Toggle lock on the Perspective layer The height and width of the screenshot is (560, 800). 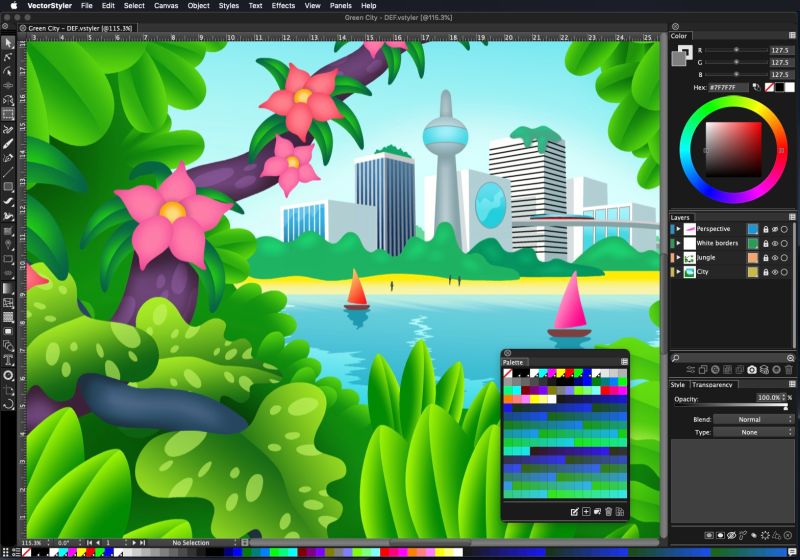[765, 229]
